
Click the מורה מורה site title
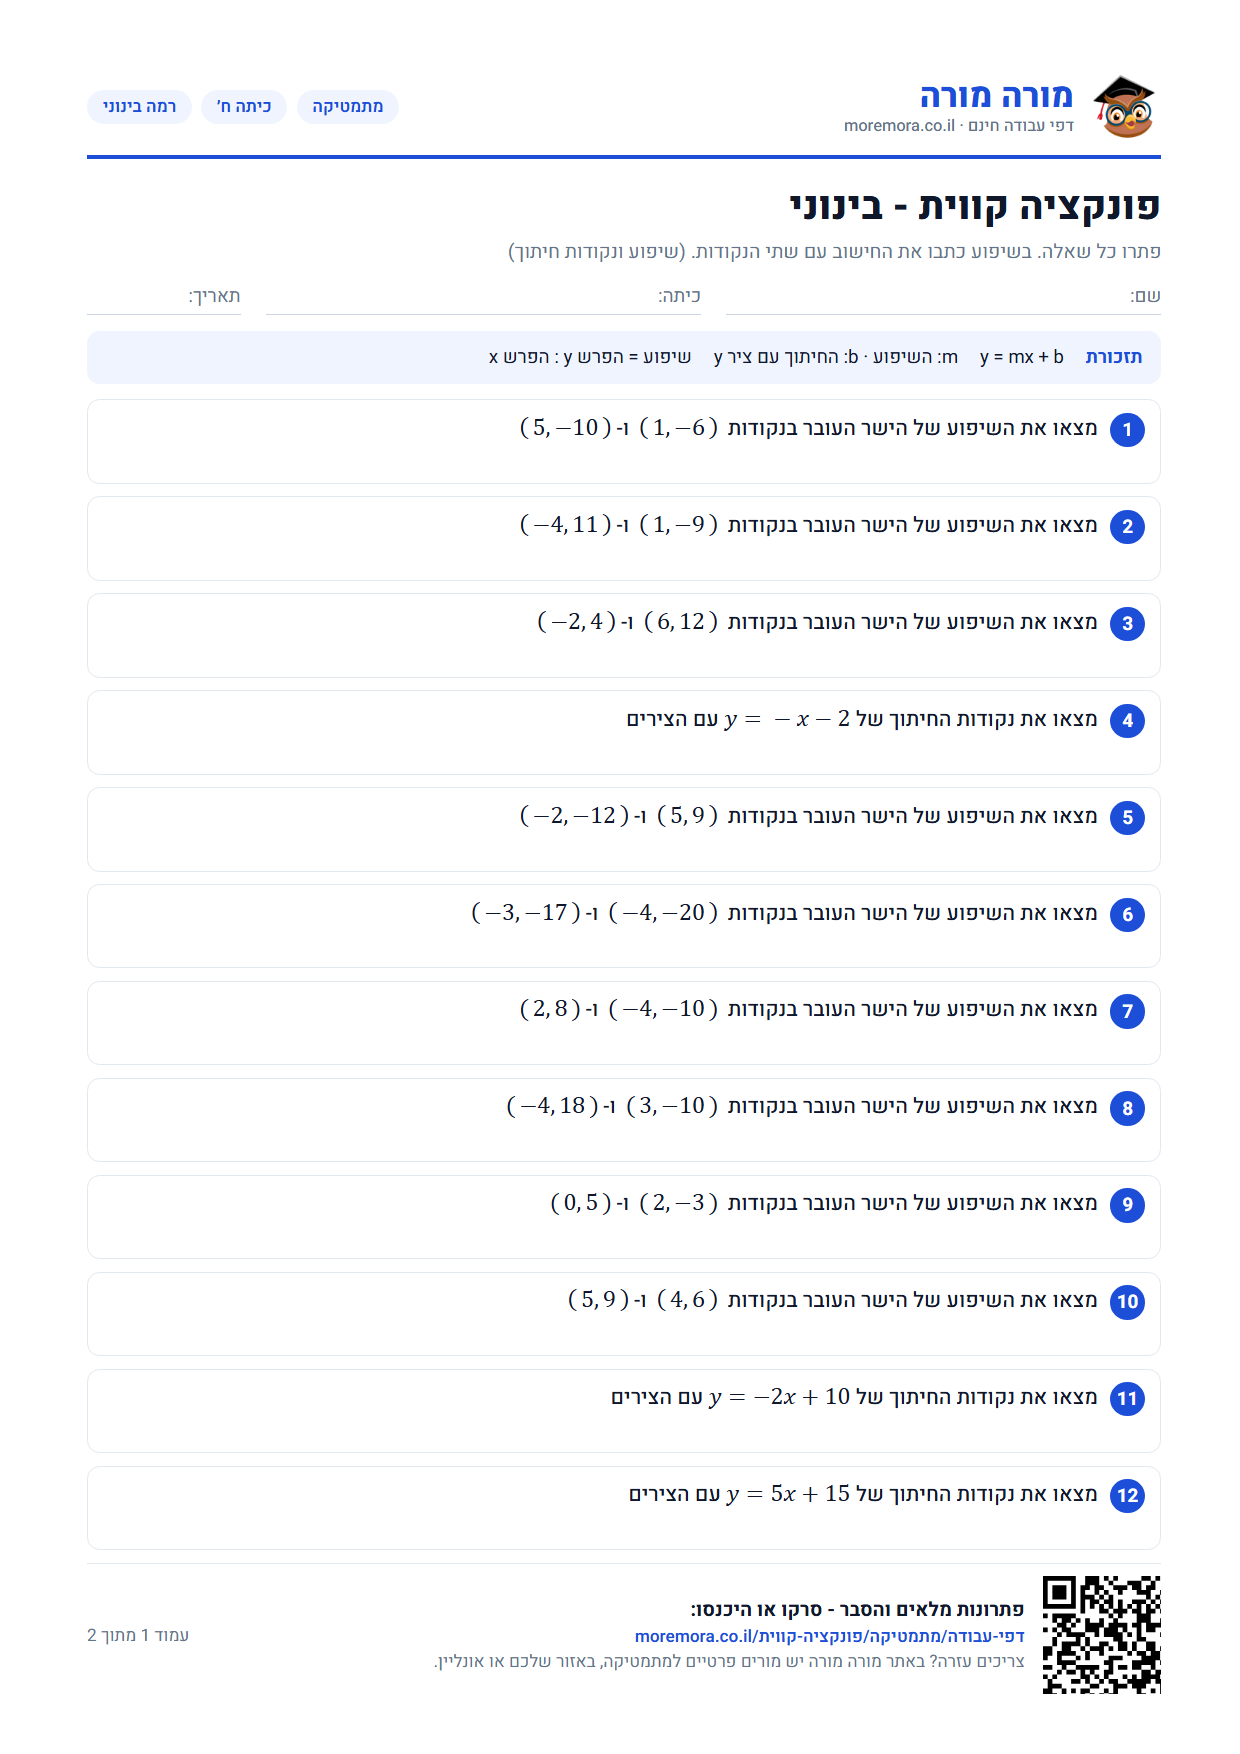[996, 96]
